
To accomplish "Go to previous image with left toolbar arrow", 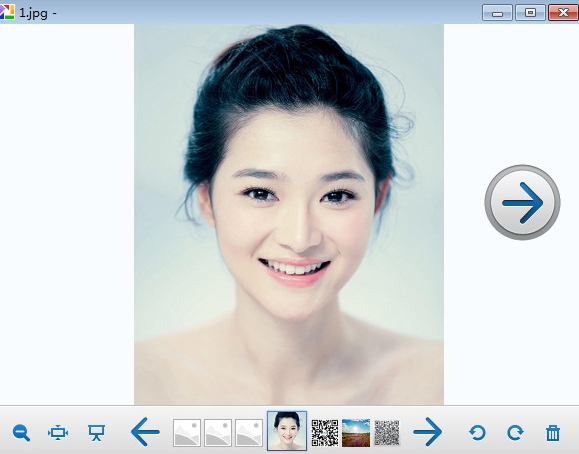I will click(x=145, y=432).
